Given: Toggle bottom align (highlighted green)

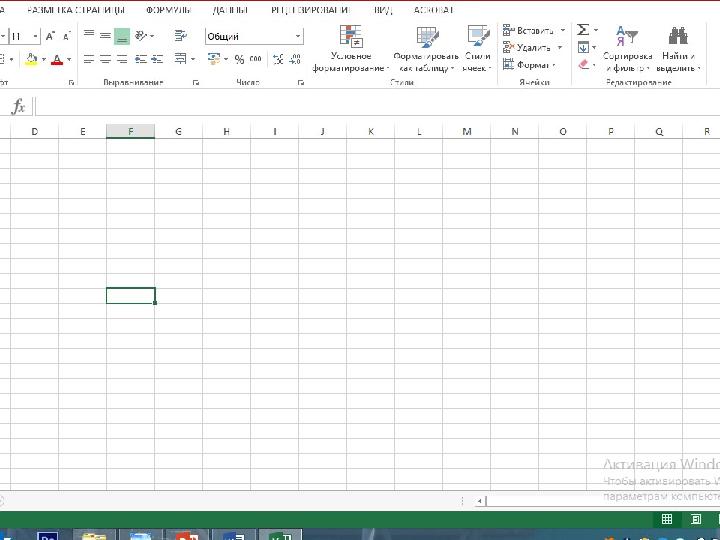Looking at the screenshot, I should tap(122, 36).
